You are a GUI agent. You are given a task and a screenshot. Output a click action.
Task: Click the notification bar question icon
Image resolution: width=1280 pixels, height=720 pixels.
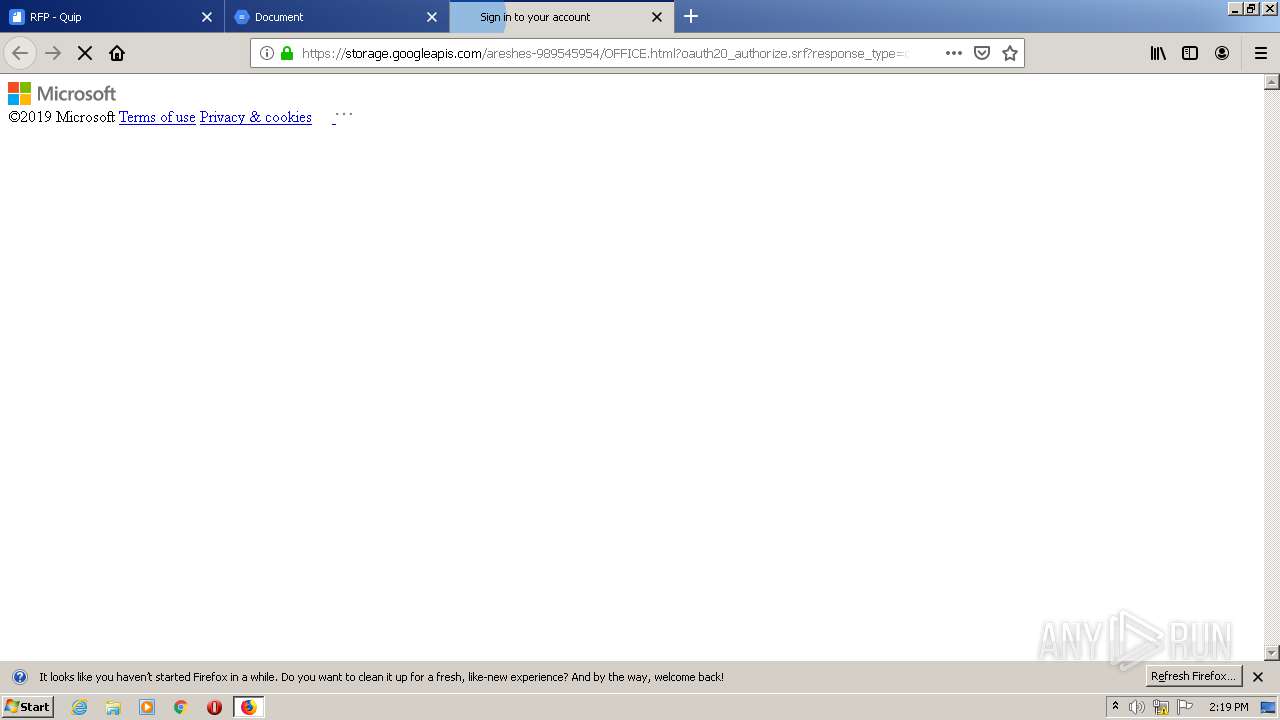click(x=19, y=677)
